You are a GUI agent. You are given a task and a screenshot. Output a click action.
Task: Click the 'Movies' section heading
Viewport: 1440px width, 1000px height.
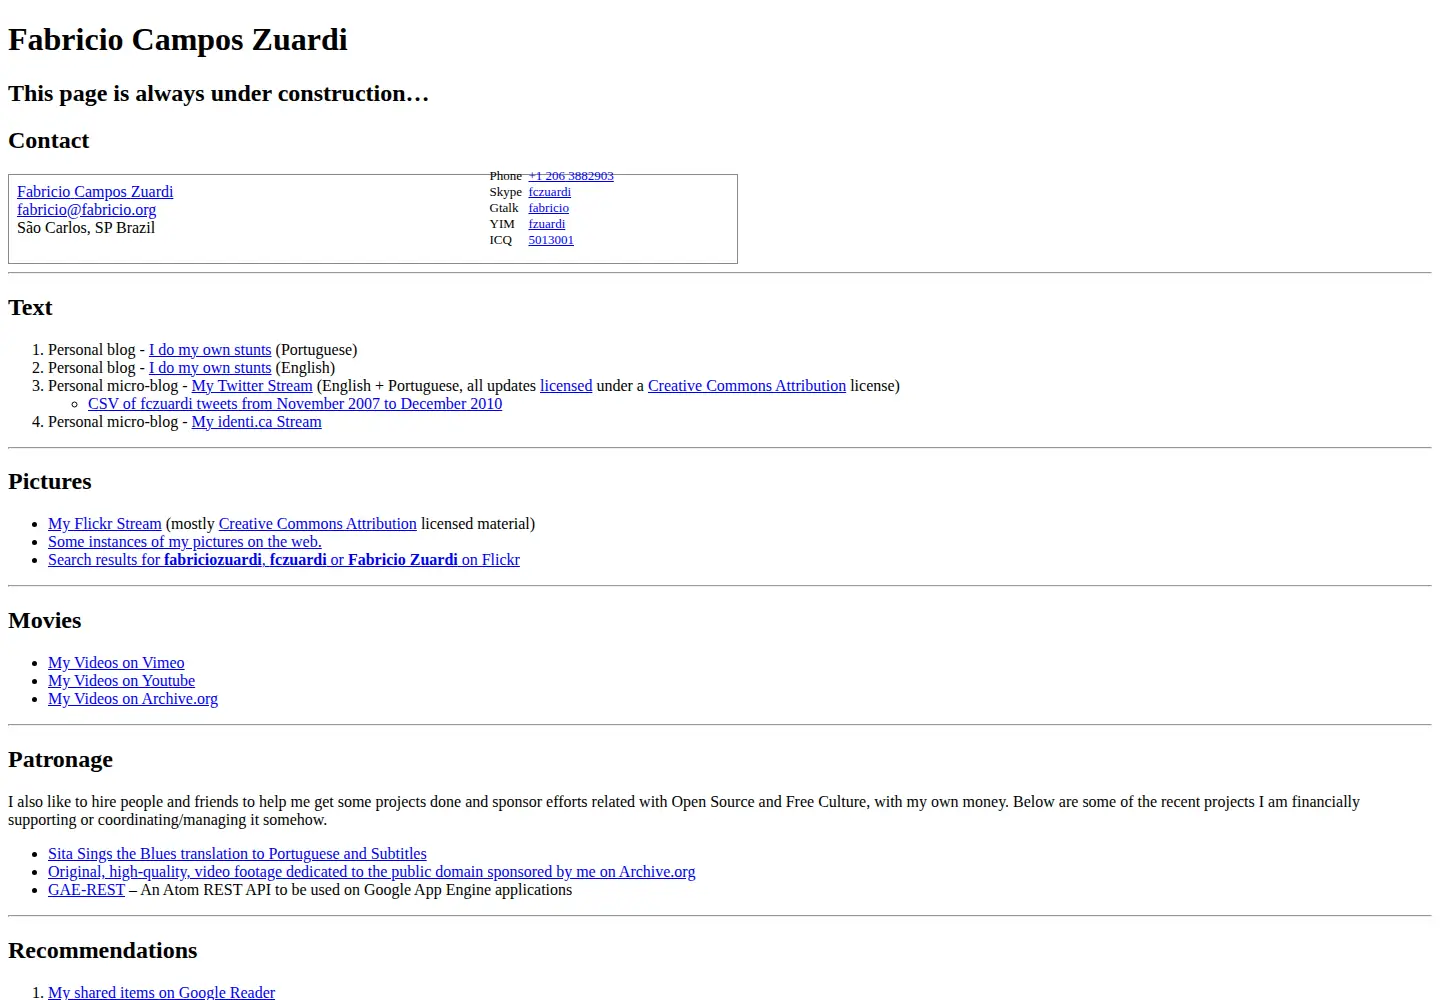coord(45,621)
